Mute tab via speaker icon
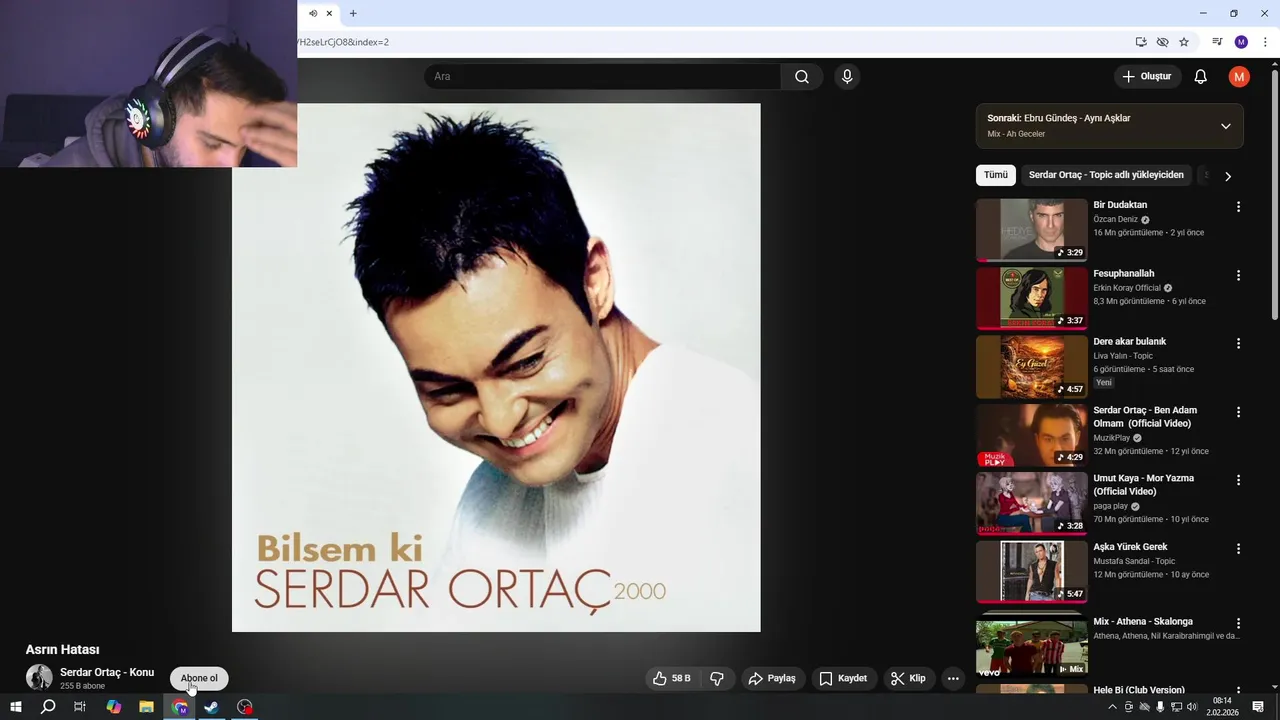Image resolution: width=1280 pixels, height=720 pixels. (313, 13)
